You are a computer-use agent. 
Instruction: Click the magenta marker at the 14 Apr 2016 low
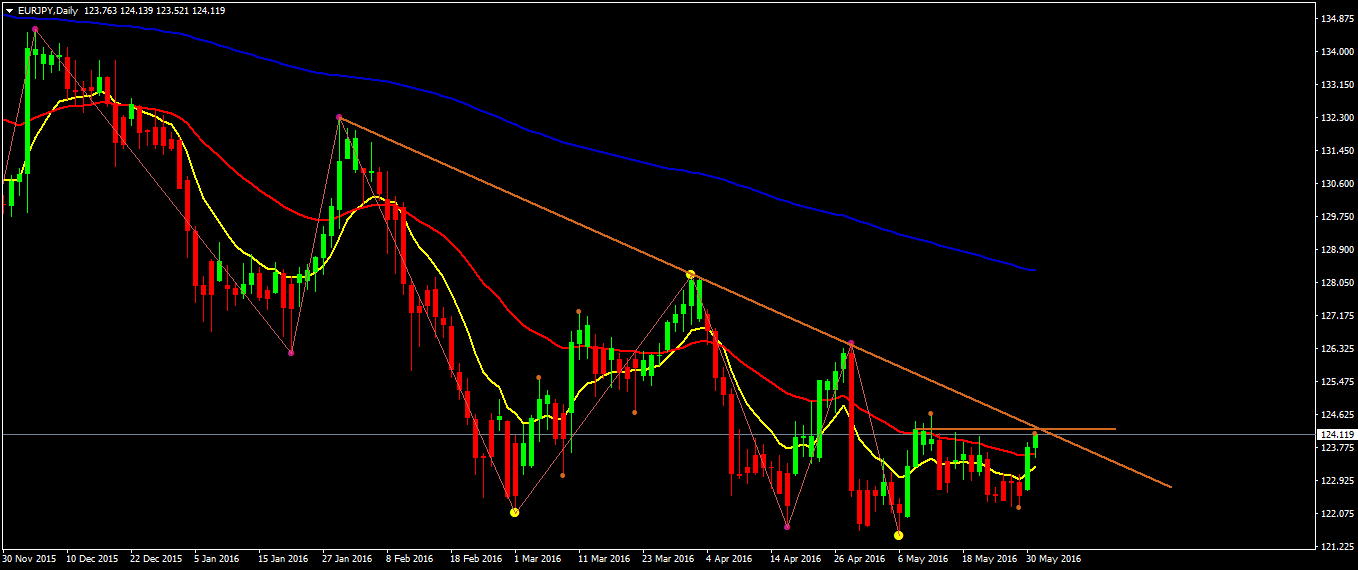coord(788,526)
